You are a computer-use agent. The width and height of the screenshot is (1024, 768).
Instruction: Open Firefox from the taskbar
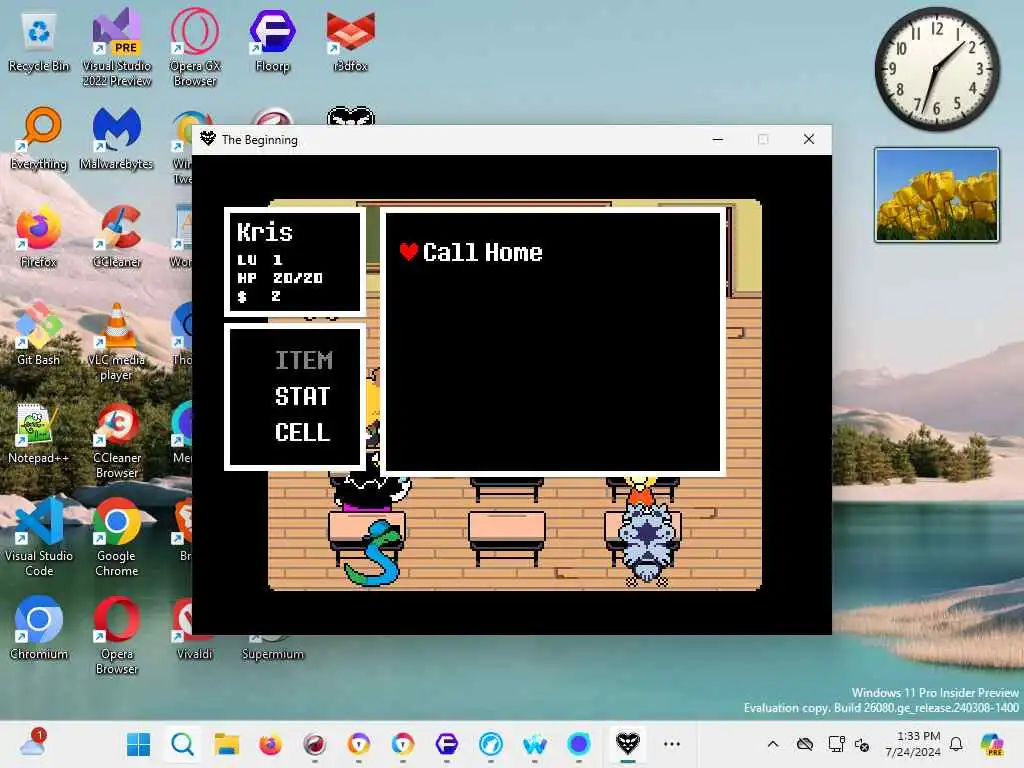point(270,744)
